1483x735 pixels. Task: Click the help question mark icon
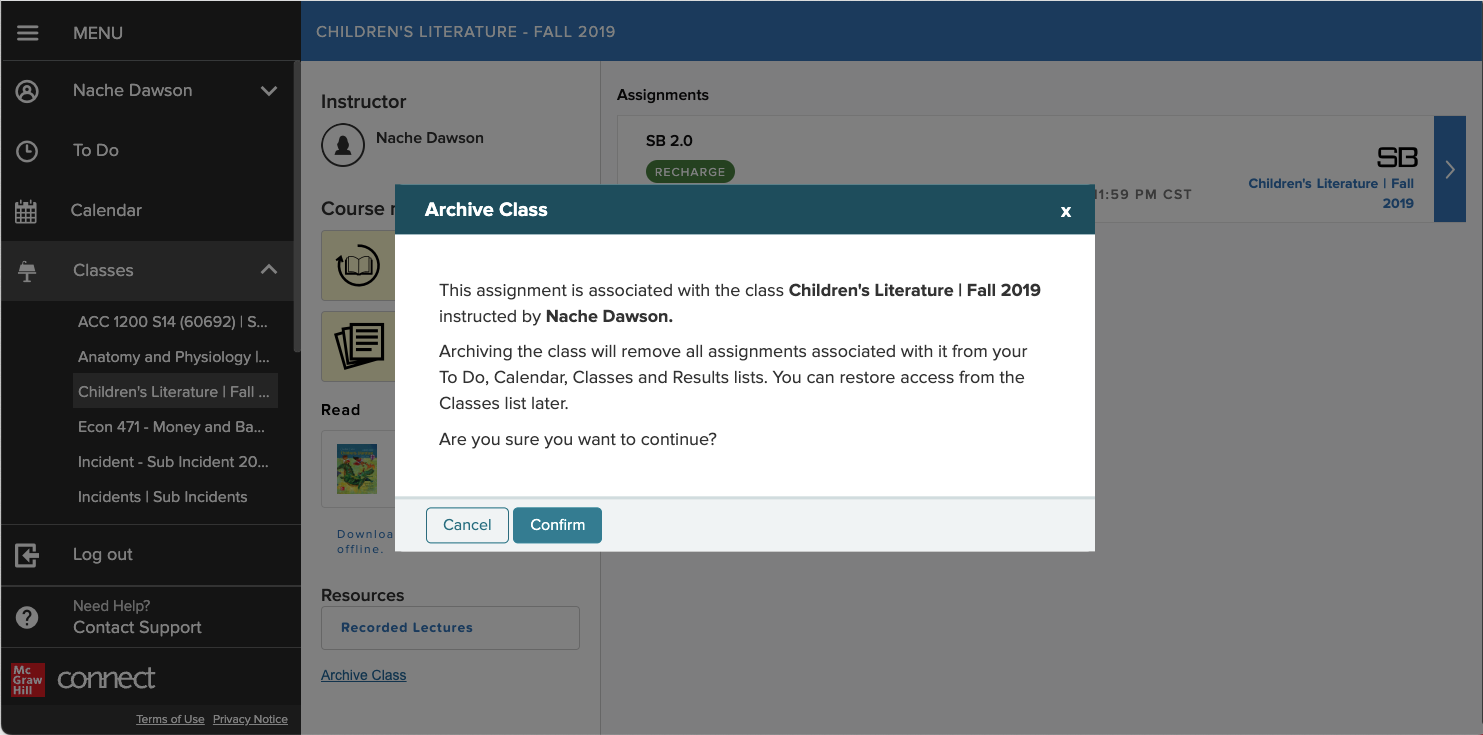tap(27, 617)
